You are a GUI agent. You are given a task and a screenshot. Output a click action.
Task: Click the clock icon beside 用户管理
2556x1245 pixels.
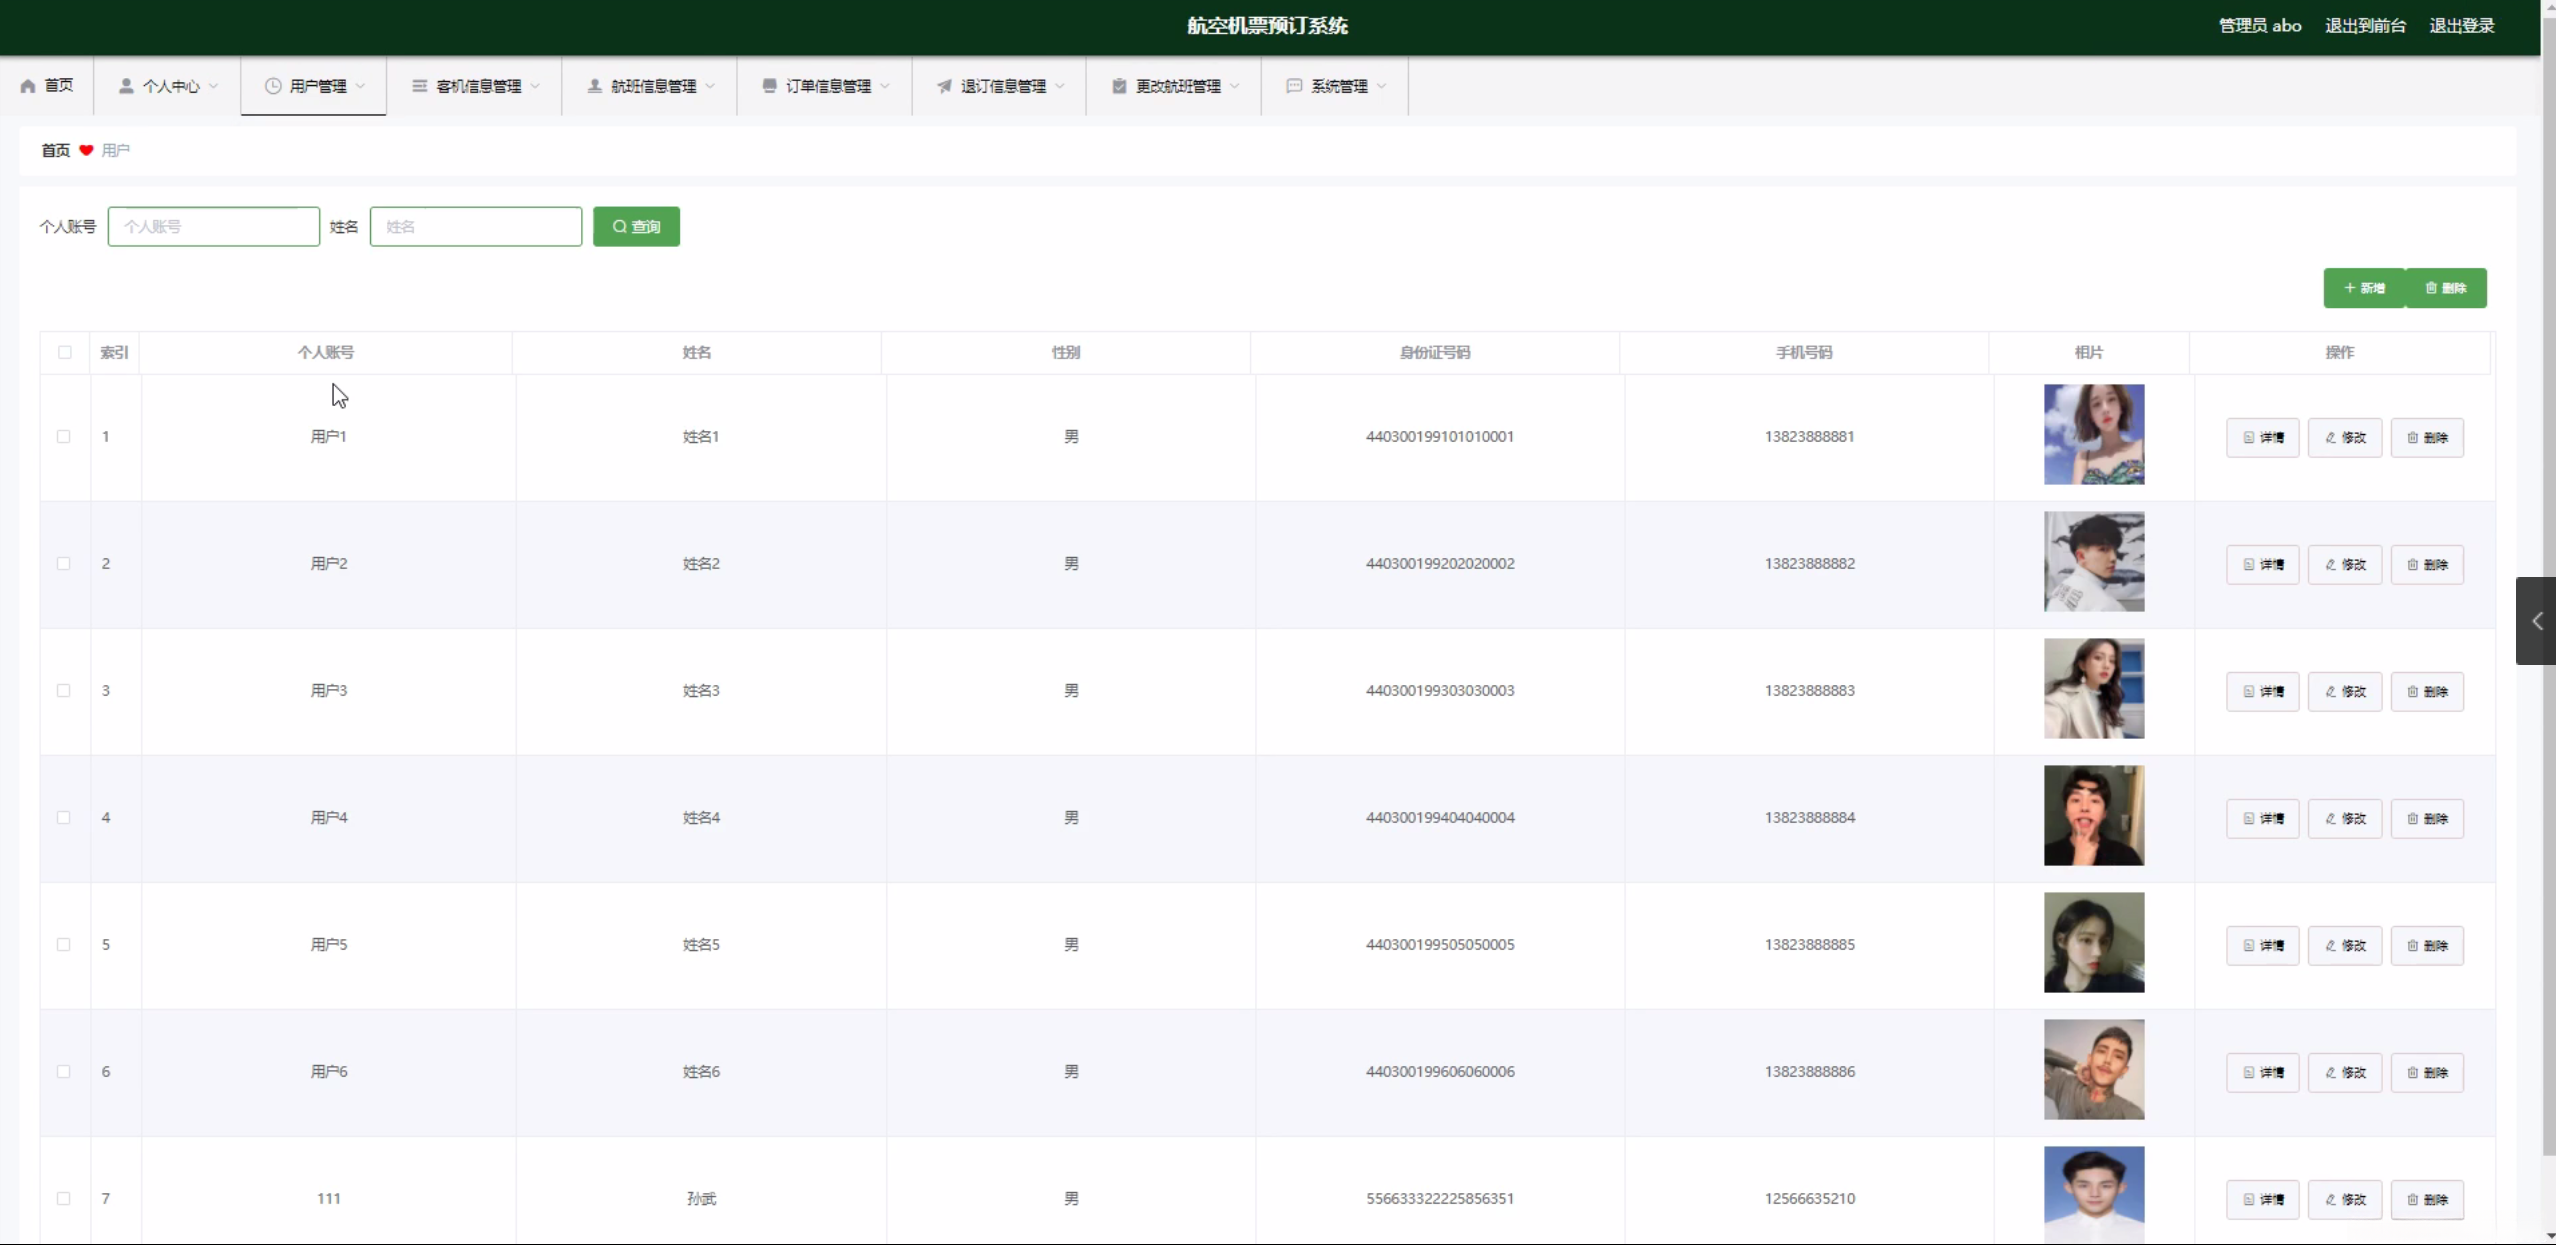(272, 86)
